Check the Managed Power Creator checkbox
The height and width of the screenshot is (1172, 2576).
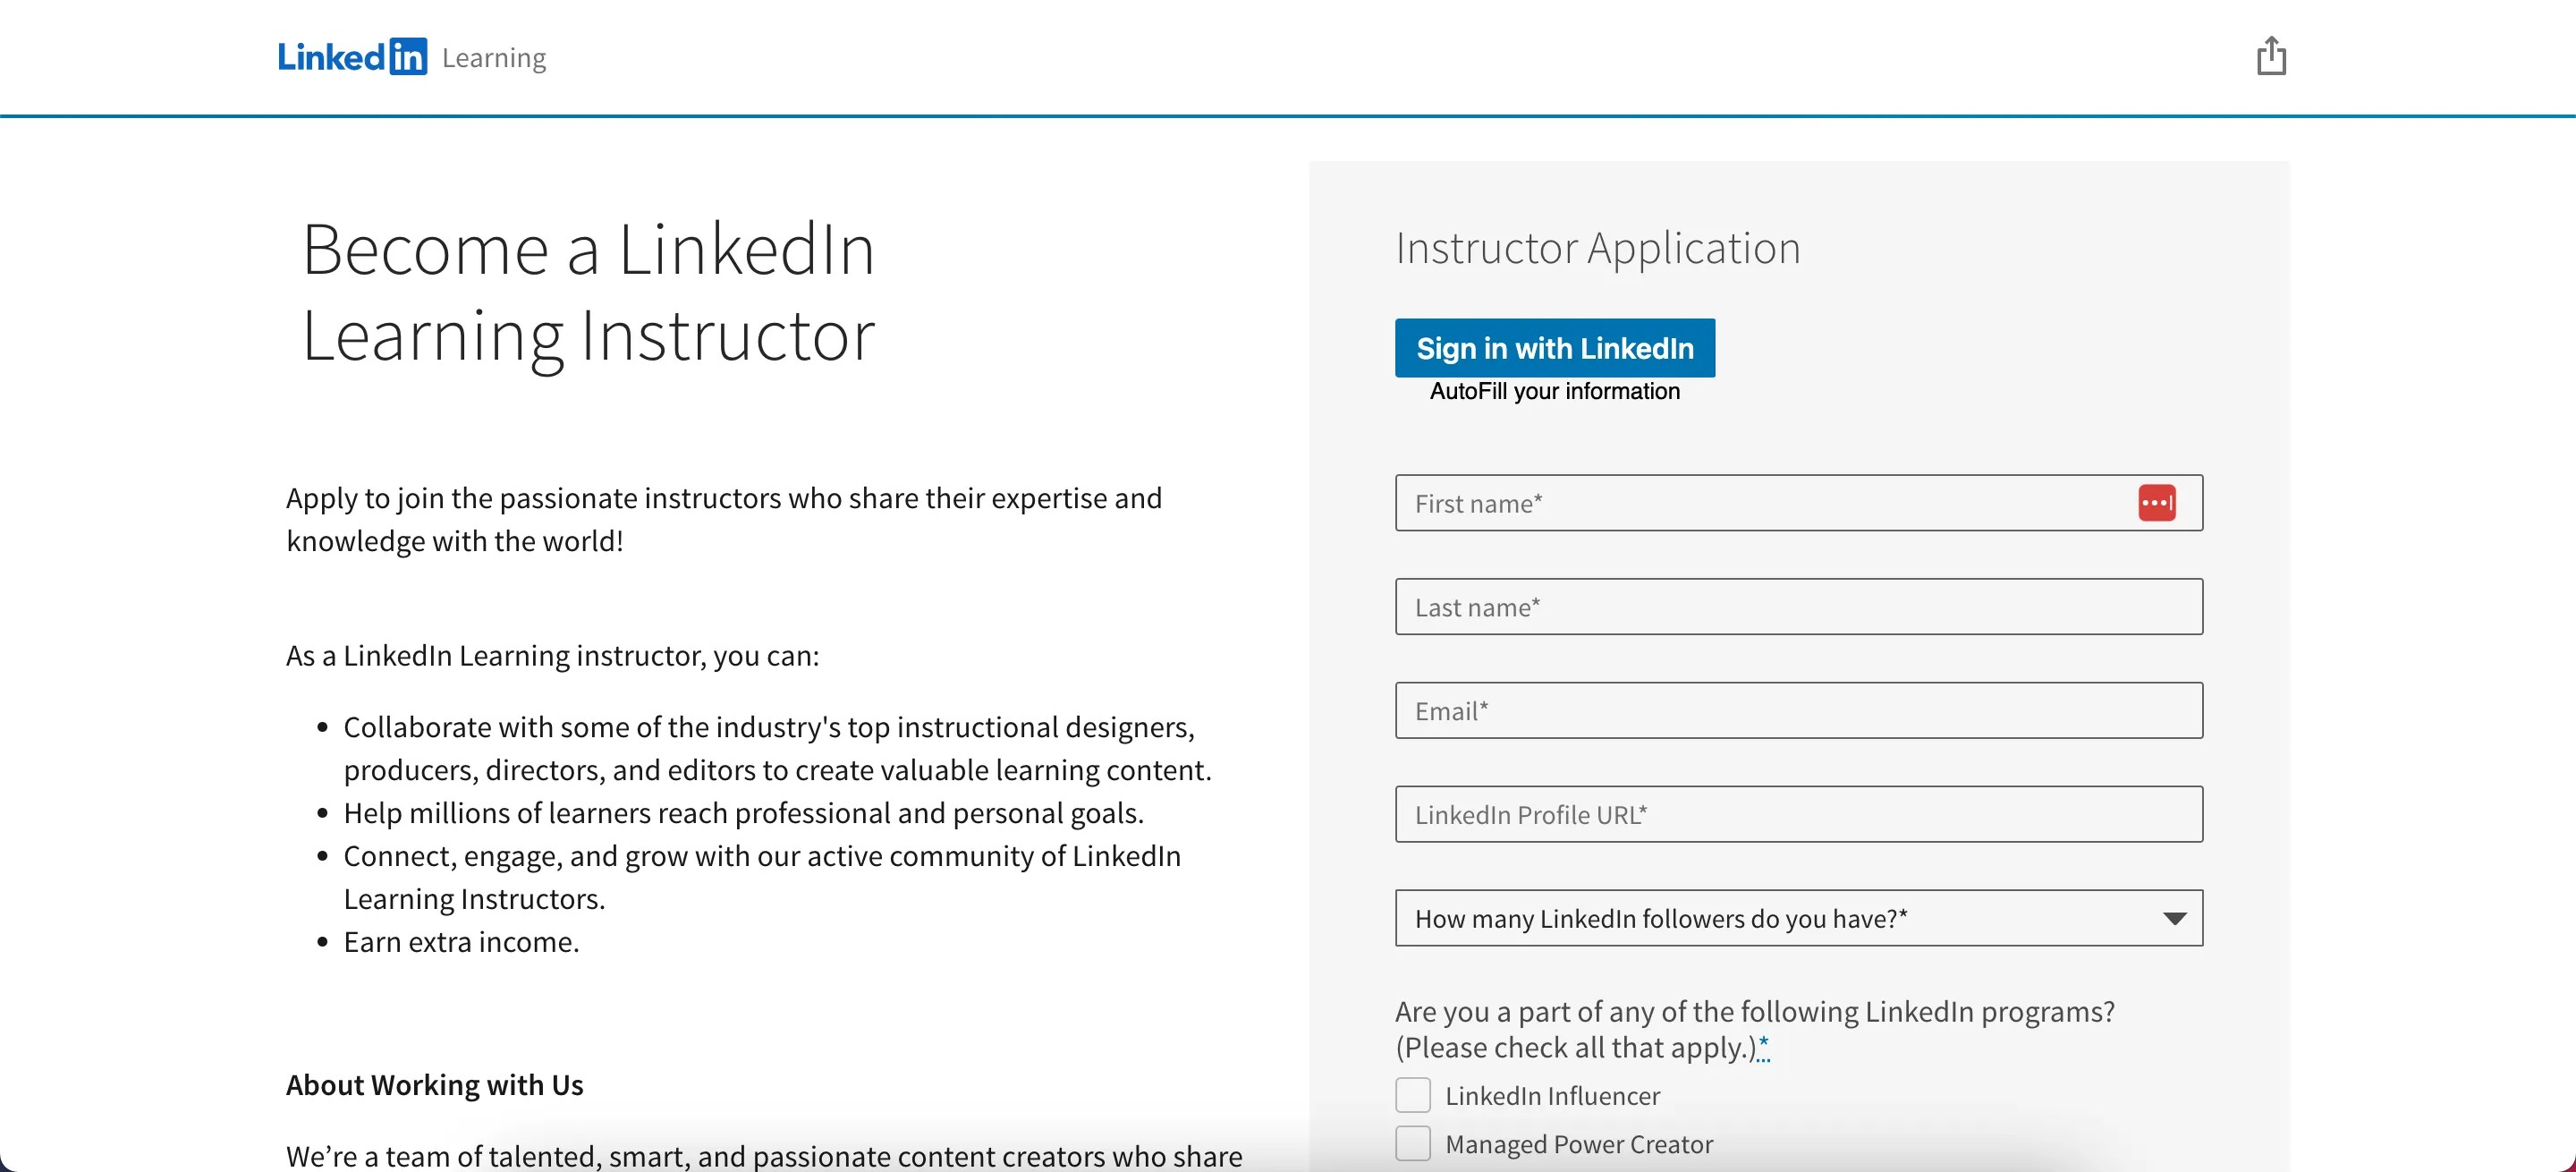[x=1413, y=1143]
